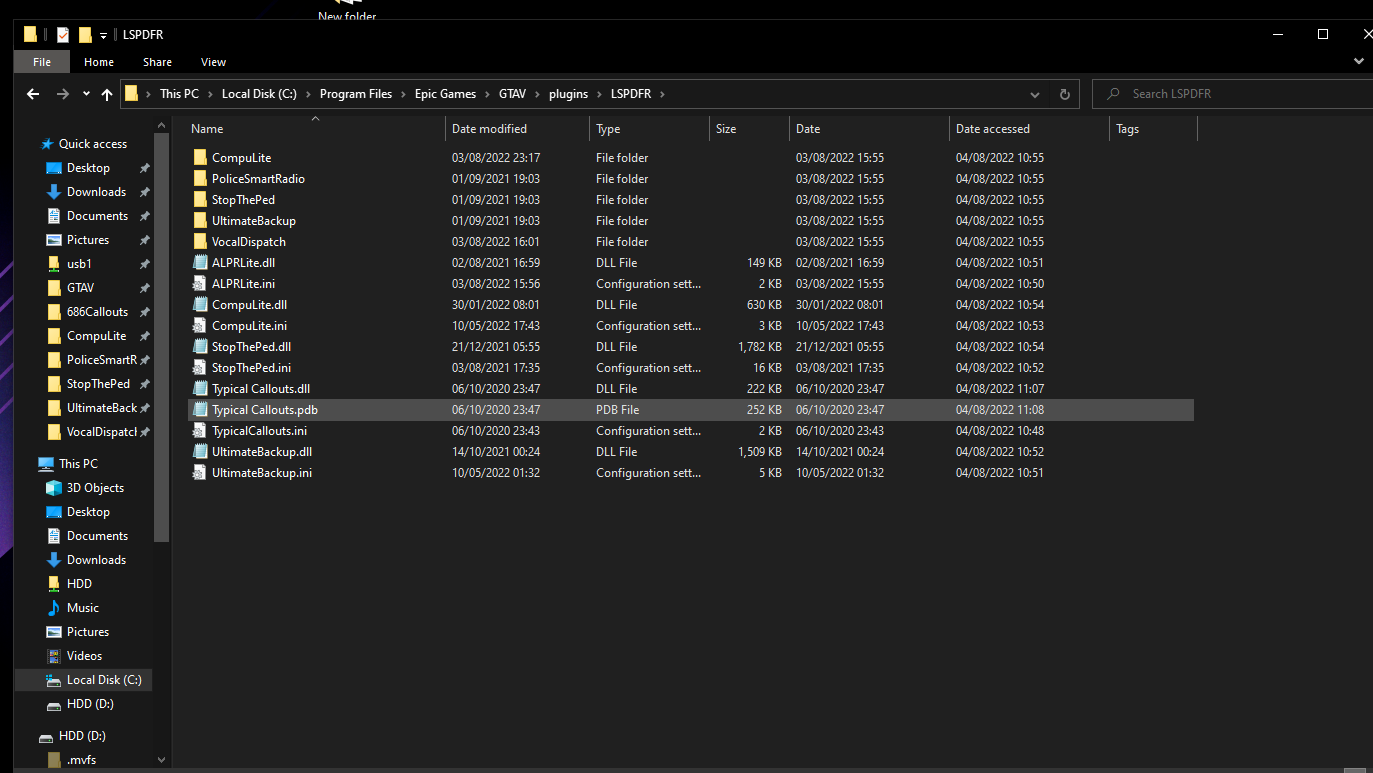
Task: Sort files by Date modified column
Action: tap(489, 129)
